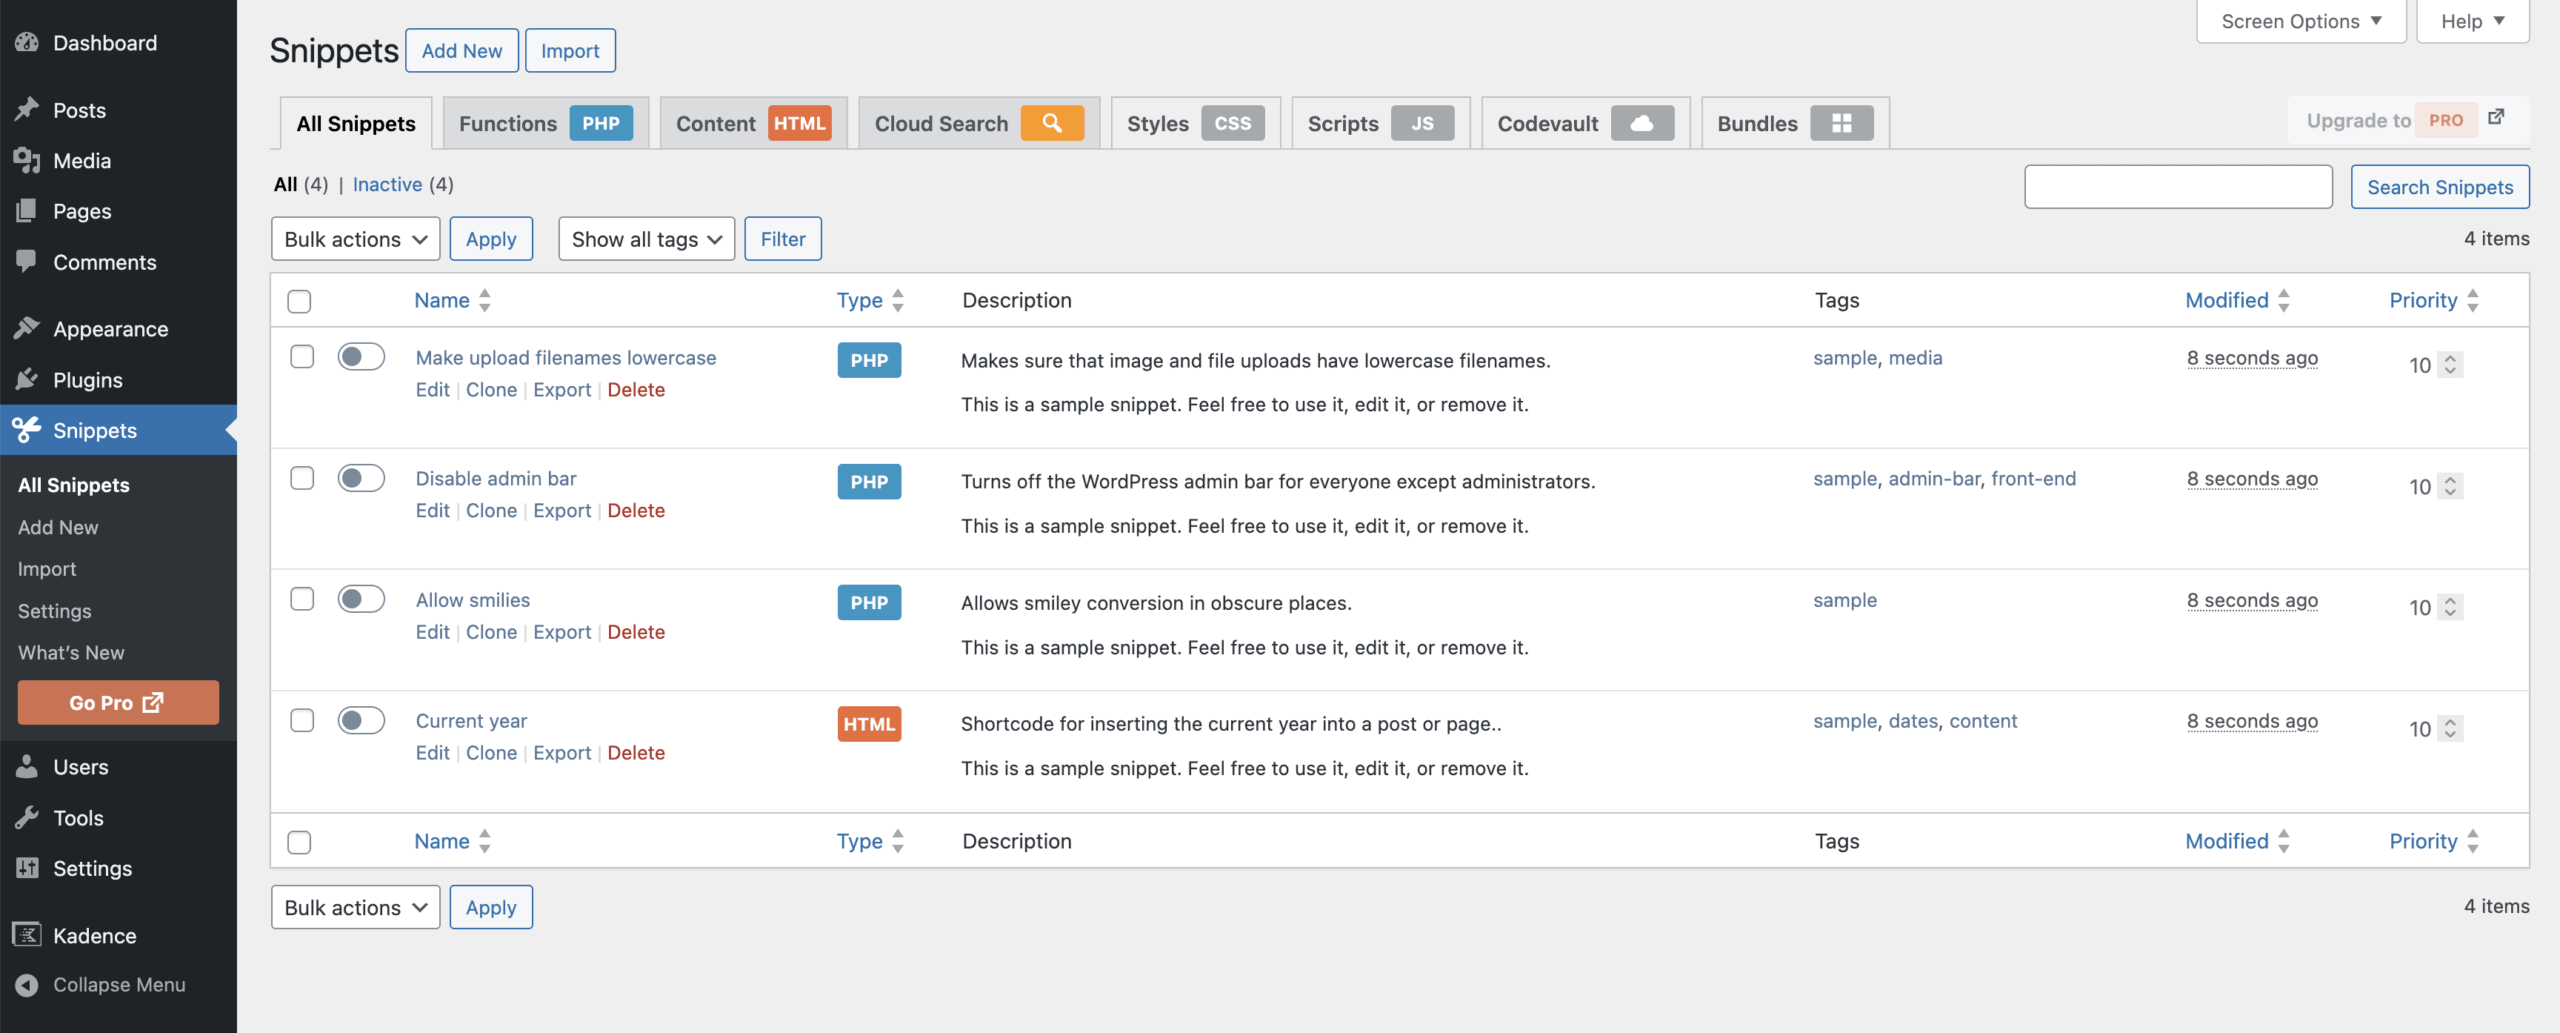
Task: Switch to the Functions PHP tab
Action: coord(545,123)
